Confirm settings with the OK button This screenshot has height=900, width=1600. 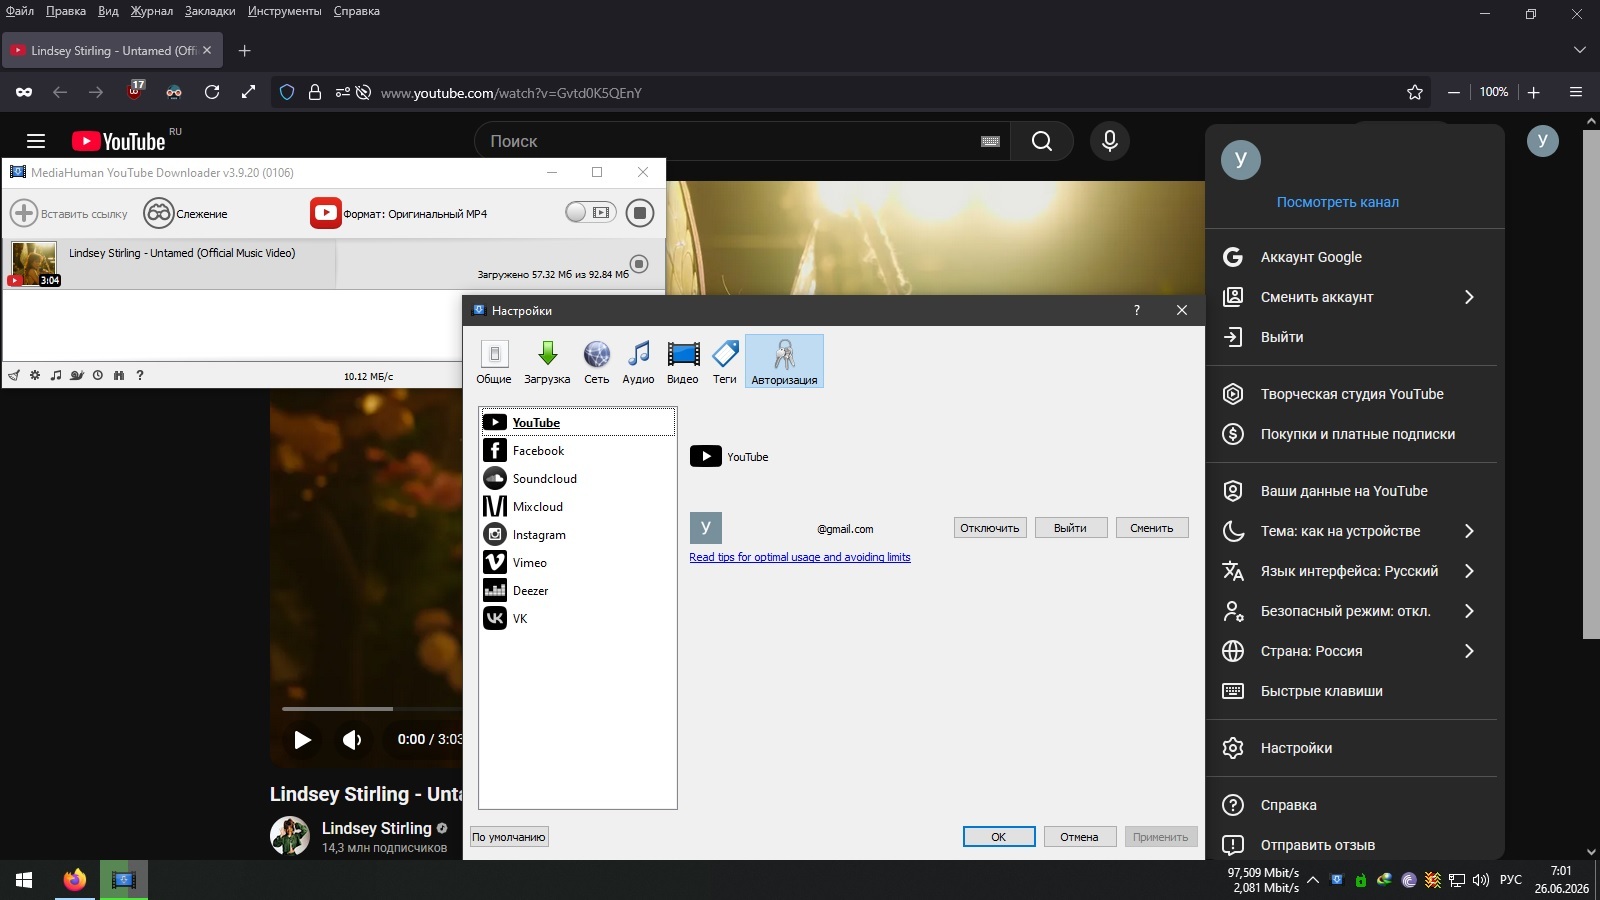[999, 837]
